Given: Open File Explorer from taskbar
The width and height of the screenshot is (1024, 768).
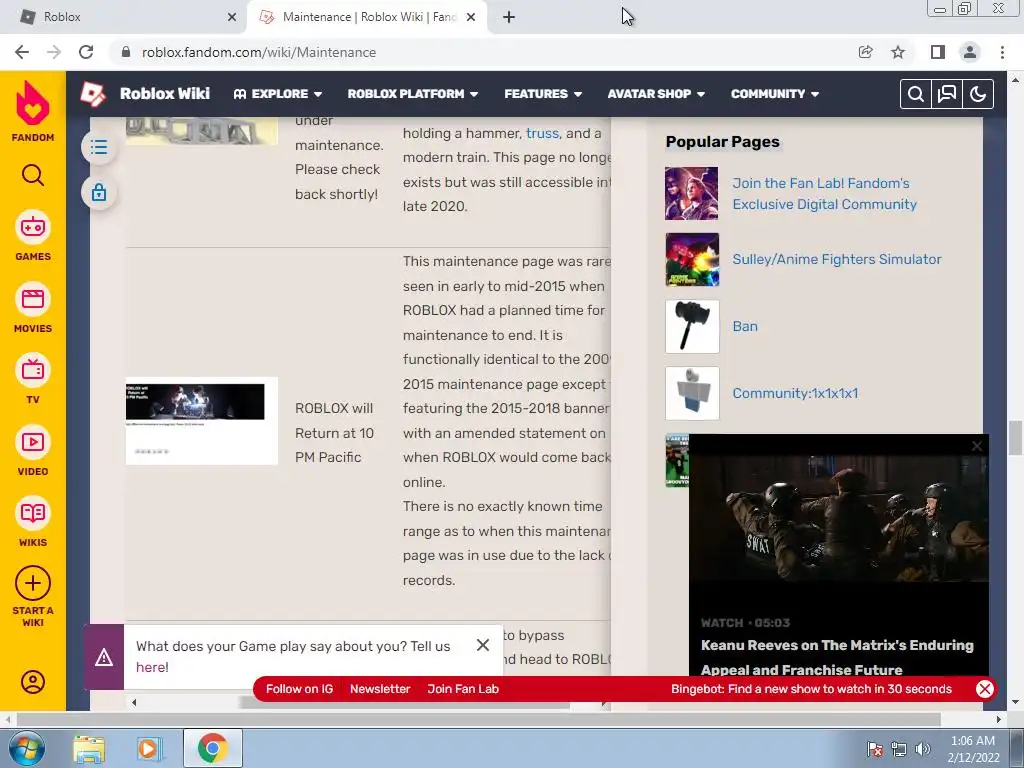Looking at the screenshot, I should point(89,748).
